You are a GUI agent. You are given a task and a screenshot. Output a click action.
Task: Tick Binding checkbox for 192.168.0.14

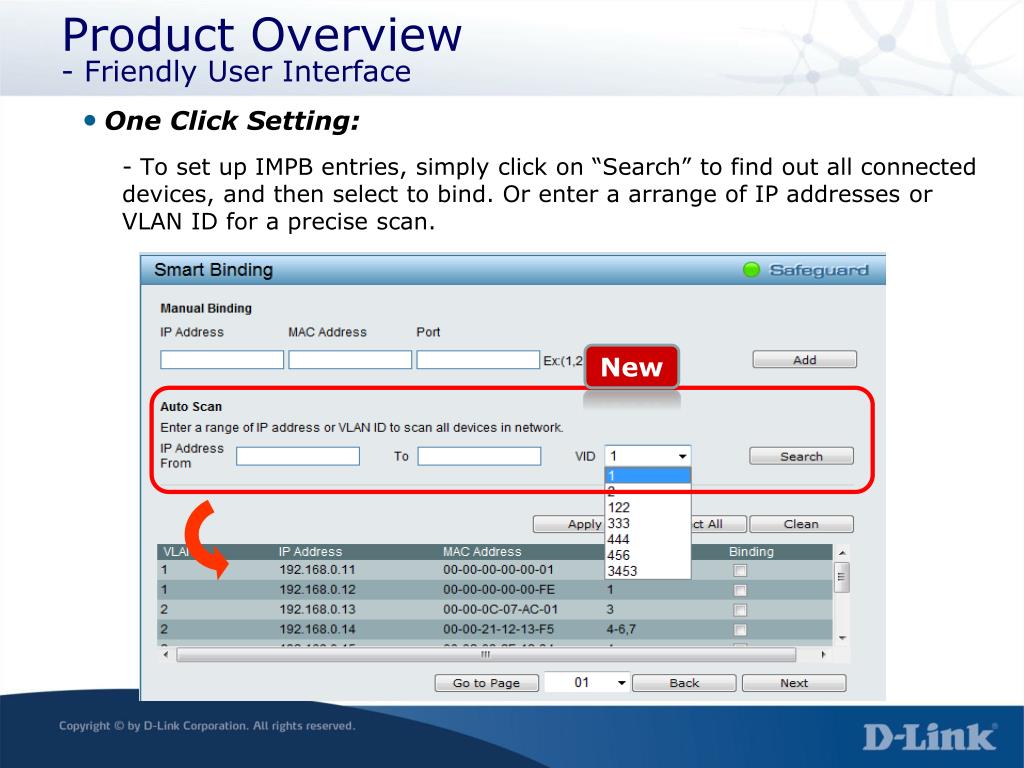point(739,630)
